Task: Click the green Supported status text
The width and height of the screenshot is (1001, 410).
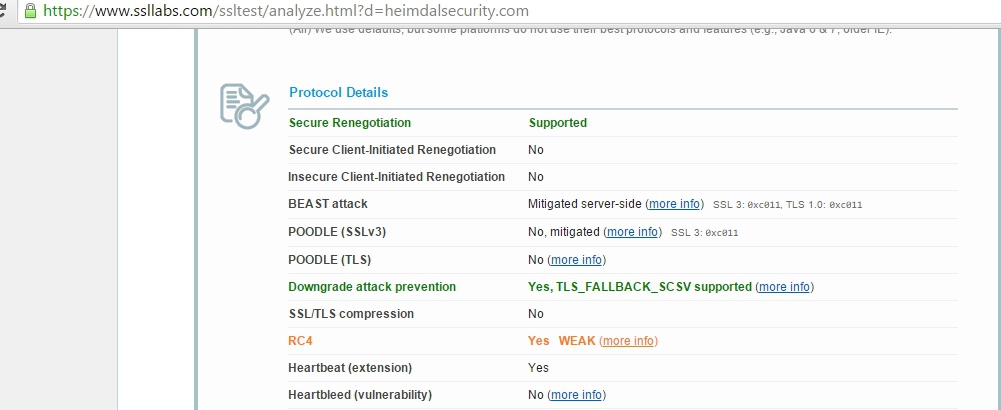Action: pyautogui.click(x=557, y=123)
